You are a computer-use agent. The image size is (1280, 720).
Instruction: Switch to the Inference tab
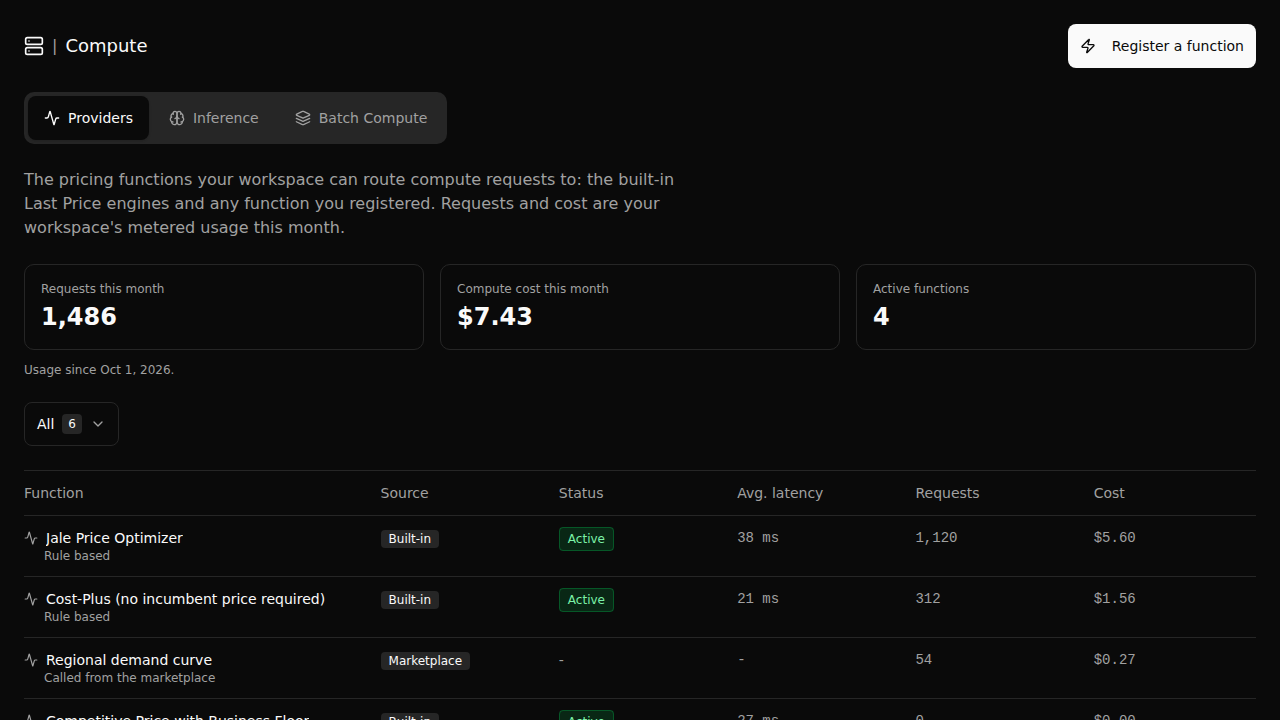(213, 118)
